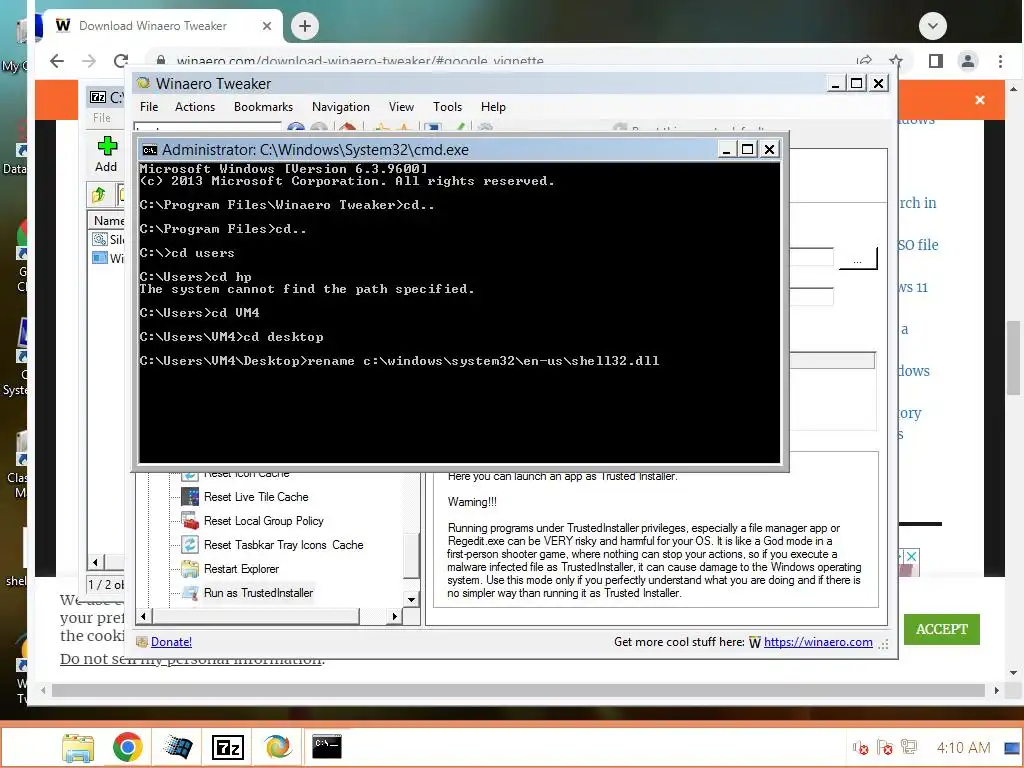Click the green ACCEPT cookie button
Viewport: 1024px width, 768px height.
point(942,630)
